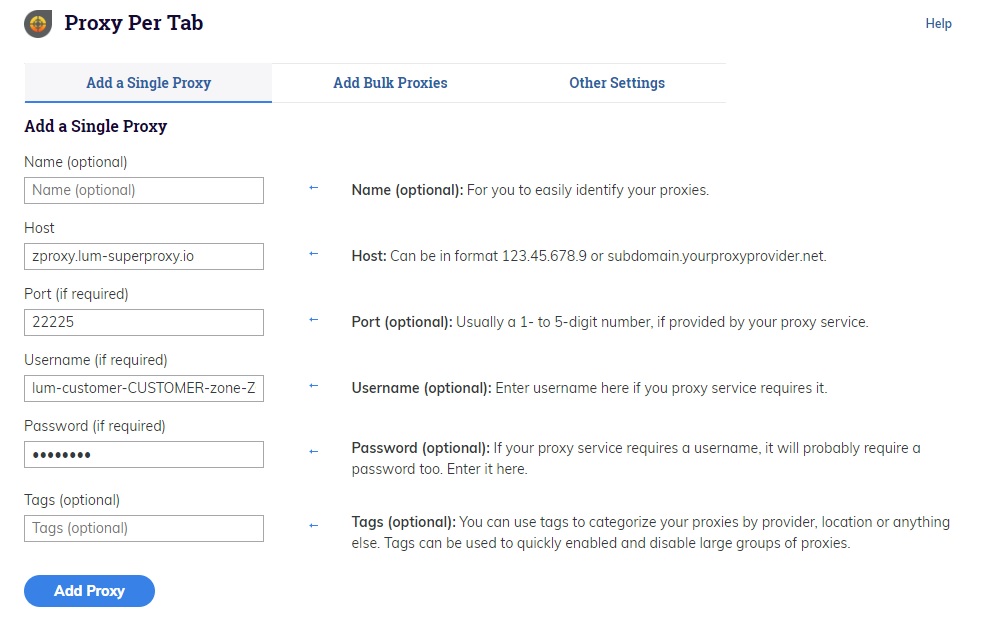This screenshot has width=988, height=624.
Task: Click the arrow icon beside Port description
Action: click(314, 320)
